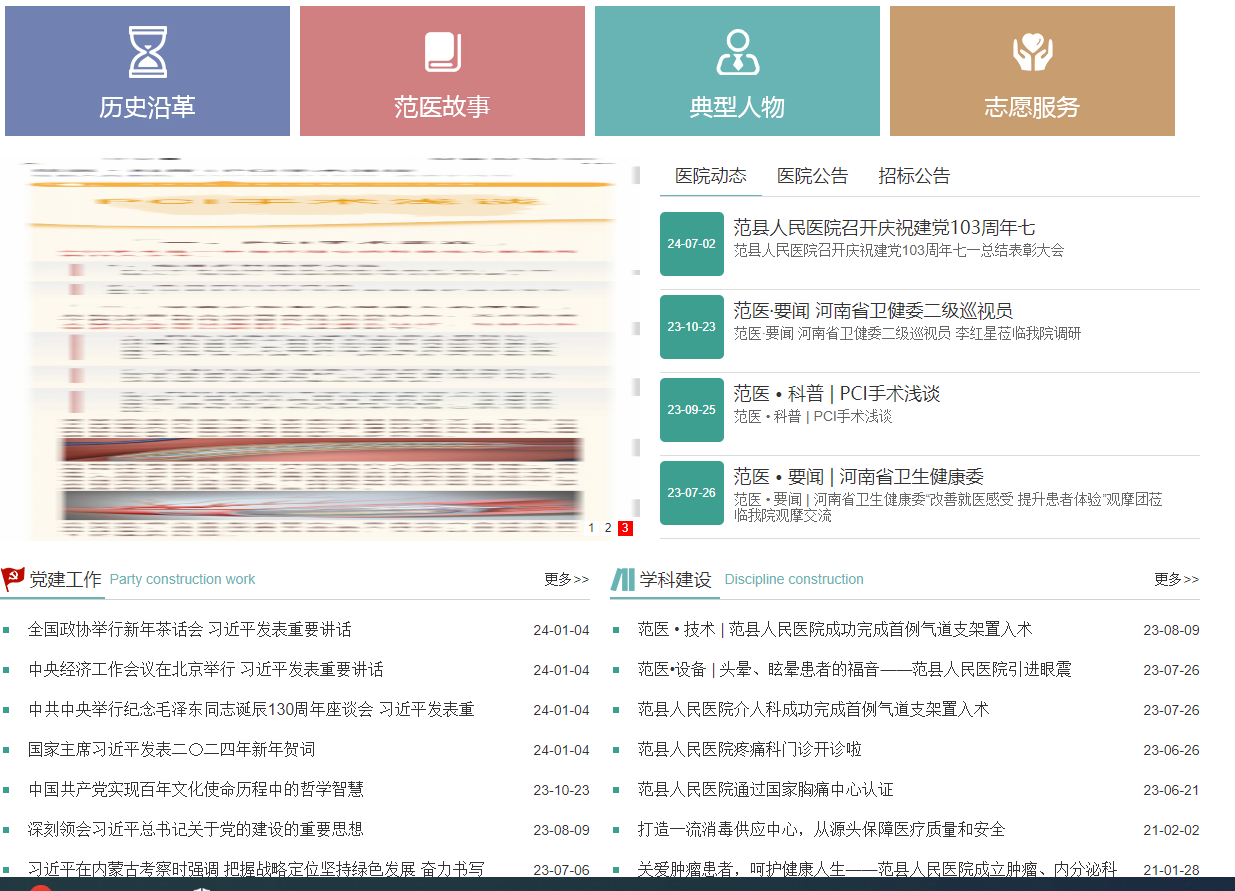Switch to the 医院公告 tab
1235x891 pixels.
point(813,176)
